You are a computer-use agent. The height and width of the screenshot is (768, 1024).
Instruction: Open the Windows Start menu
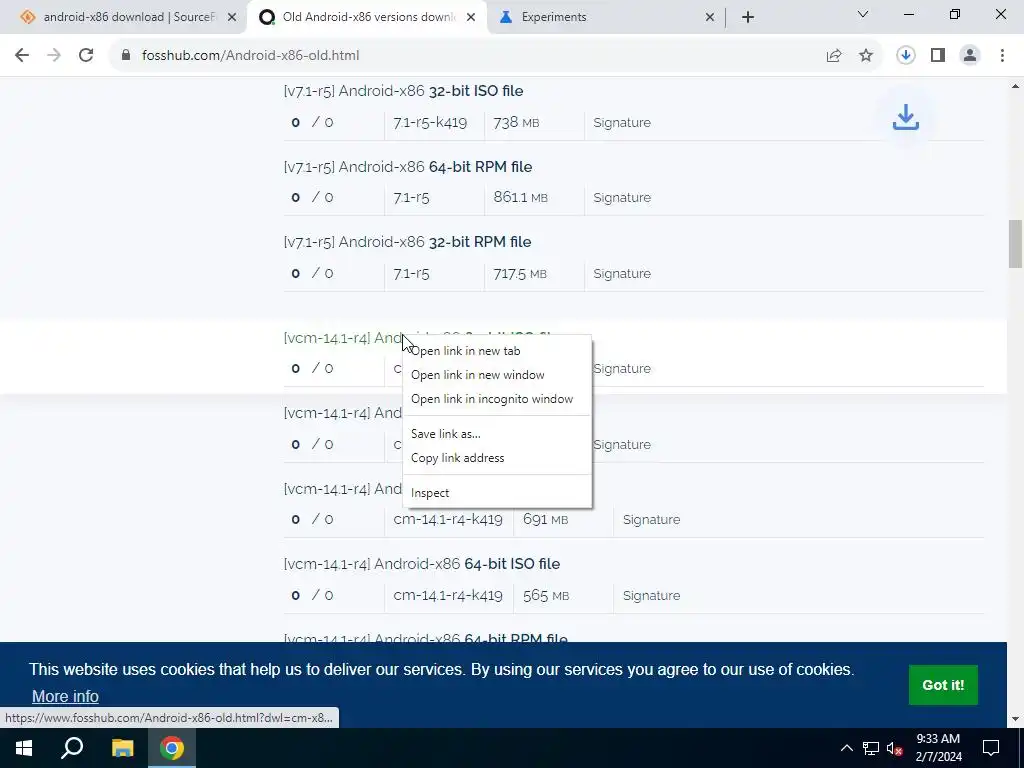click(24, 748)
